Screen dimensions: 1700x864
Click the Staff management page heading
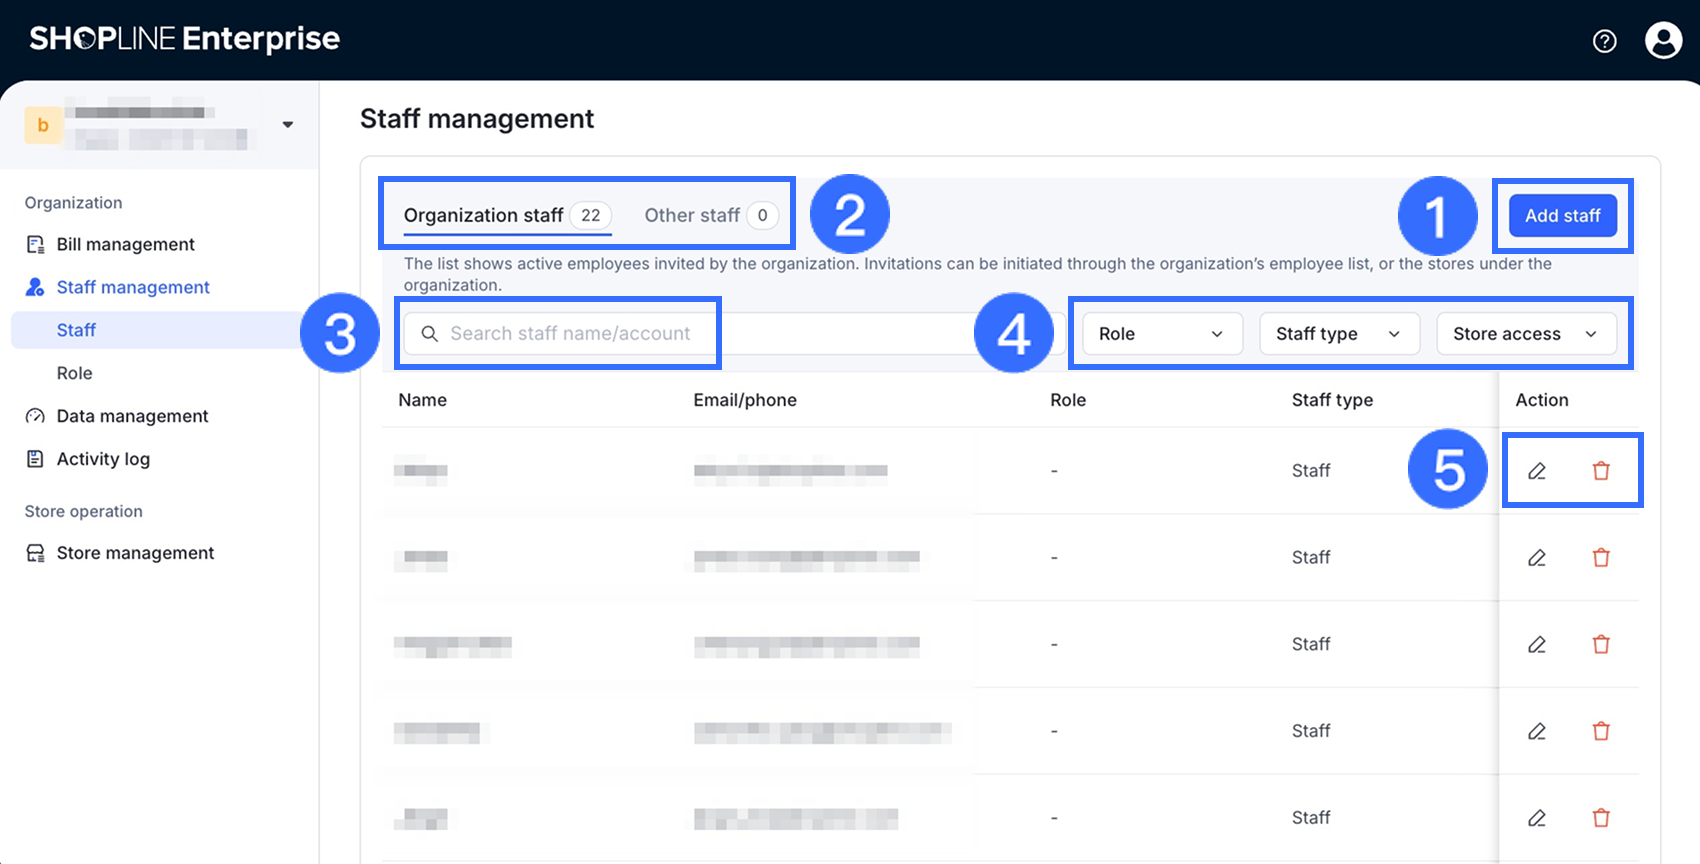click(477, 119)
